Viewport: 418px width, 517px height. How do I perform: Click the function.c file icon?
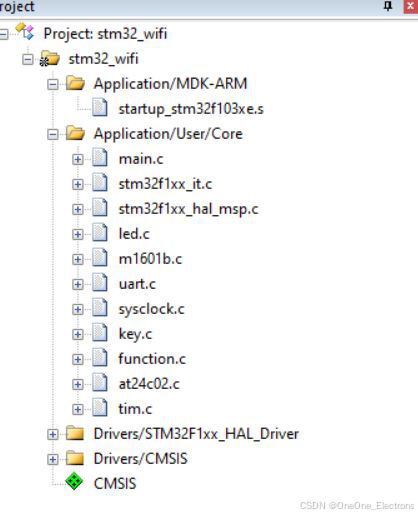pyautogui.click(x=100, y=358)
